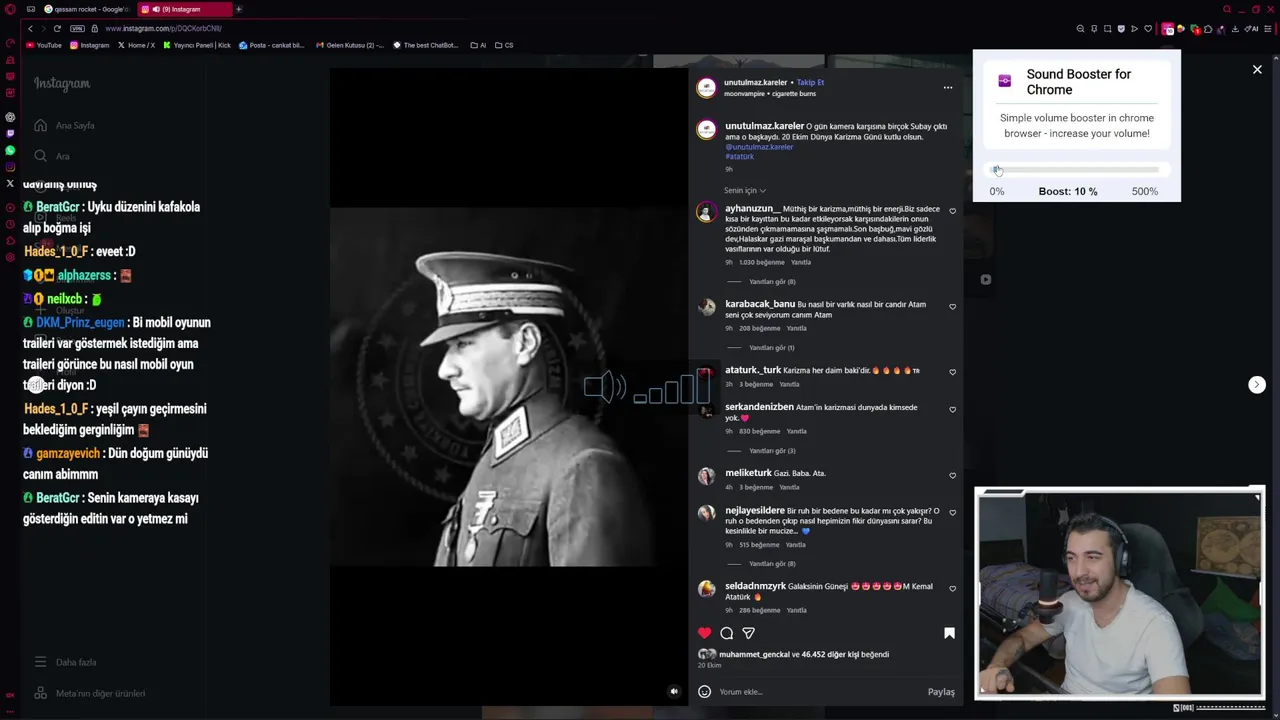1280x720 pixels.
Task: Click the heart bookmark icon in toolbar
Action: [1148, 29]
